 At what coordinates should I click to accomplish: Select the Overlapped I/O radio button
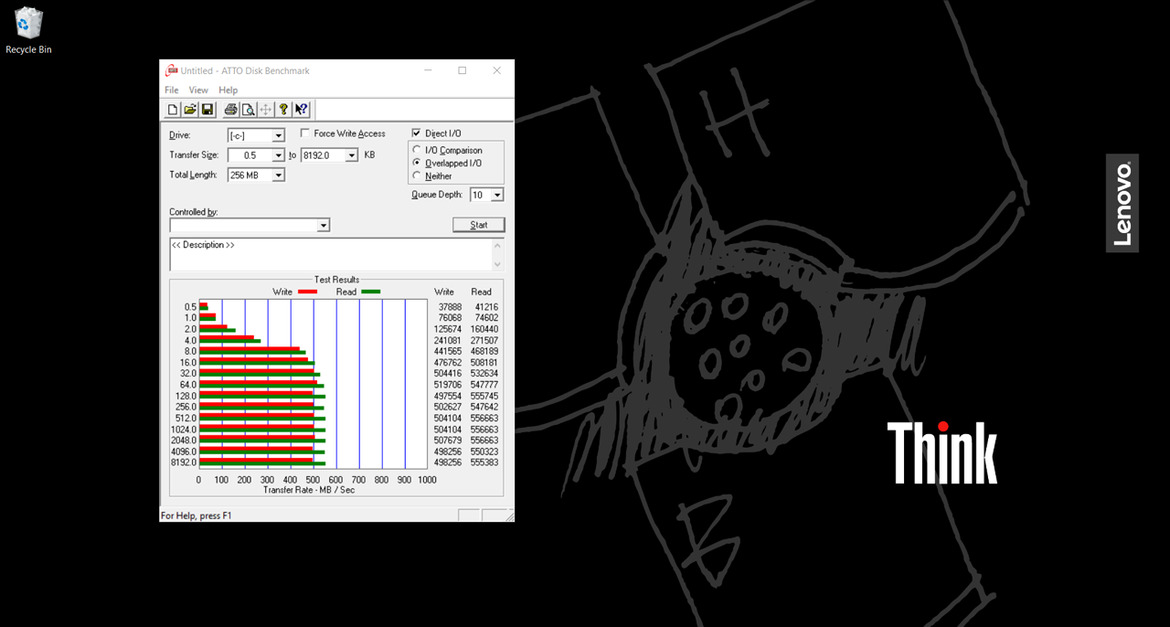click(x=416, y=163)
